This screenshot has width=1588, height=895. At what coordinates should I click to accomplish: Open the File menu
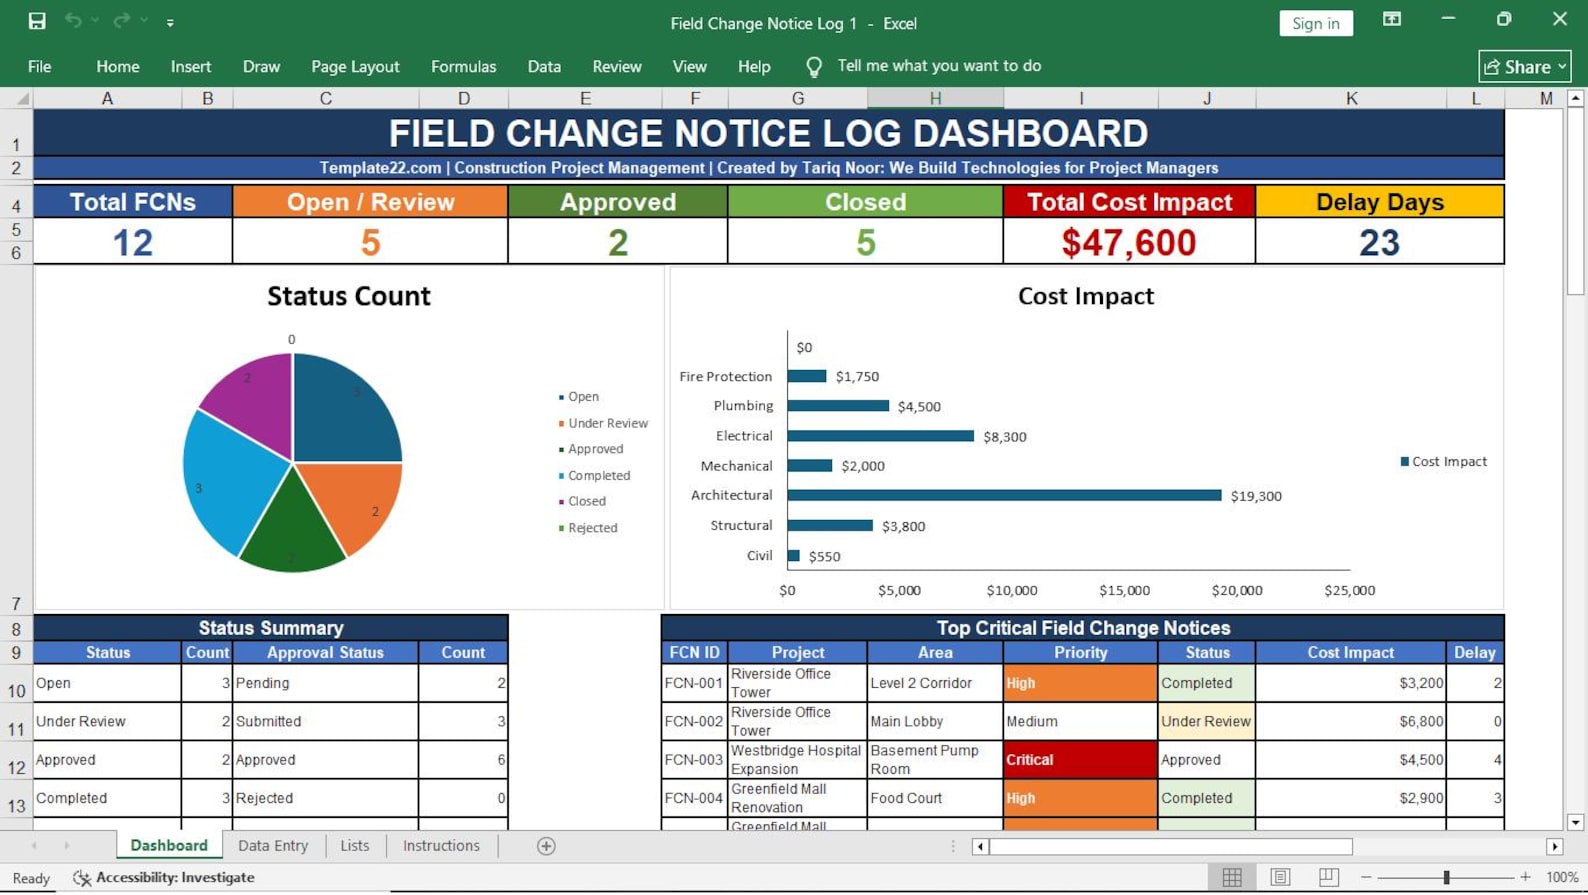click(40, 67)
